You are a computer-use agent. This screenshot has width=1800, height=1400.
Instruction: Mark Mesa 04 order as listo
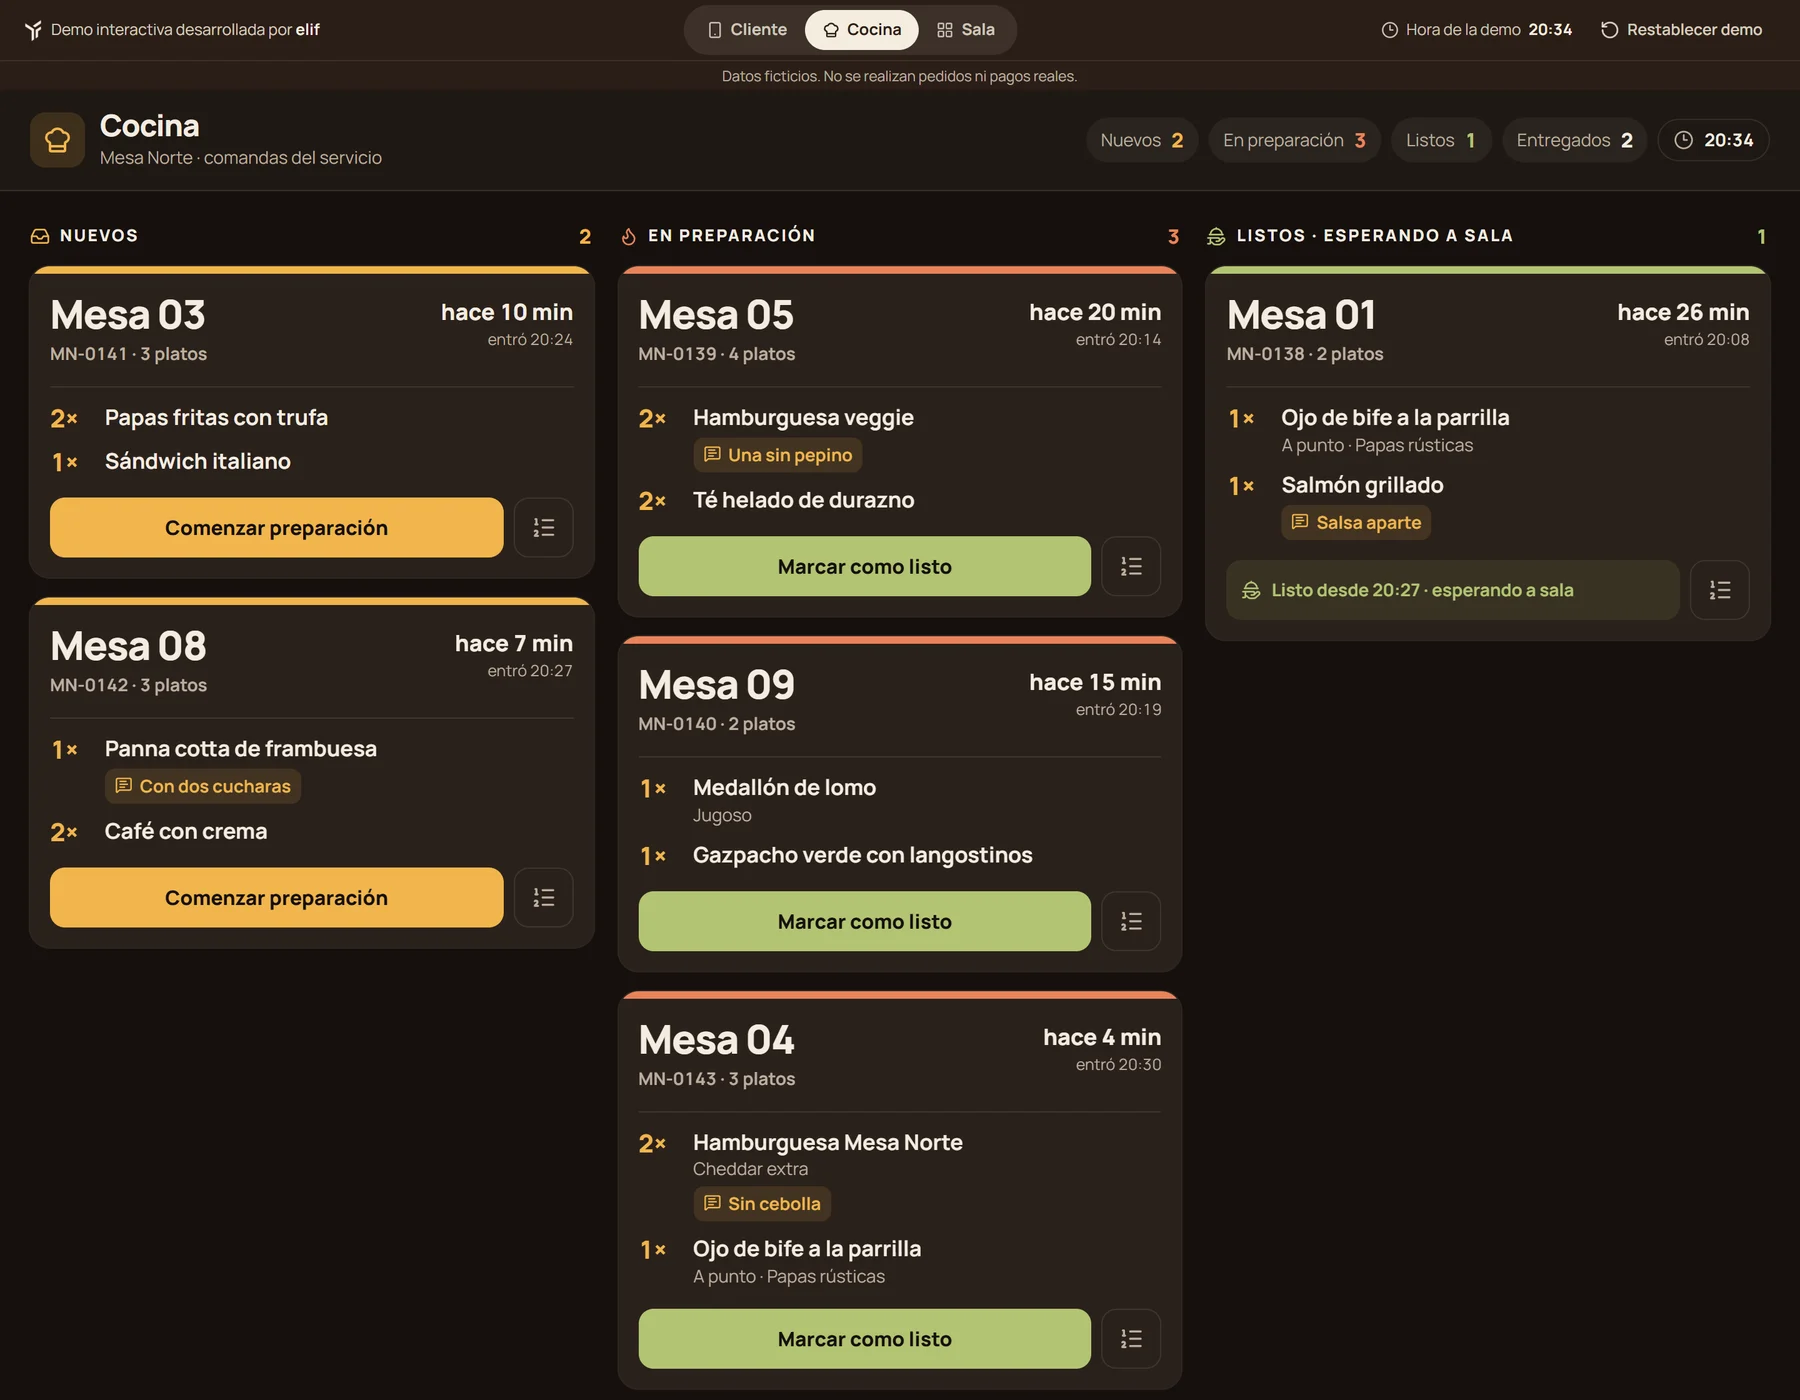tap(864, 1338)
